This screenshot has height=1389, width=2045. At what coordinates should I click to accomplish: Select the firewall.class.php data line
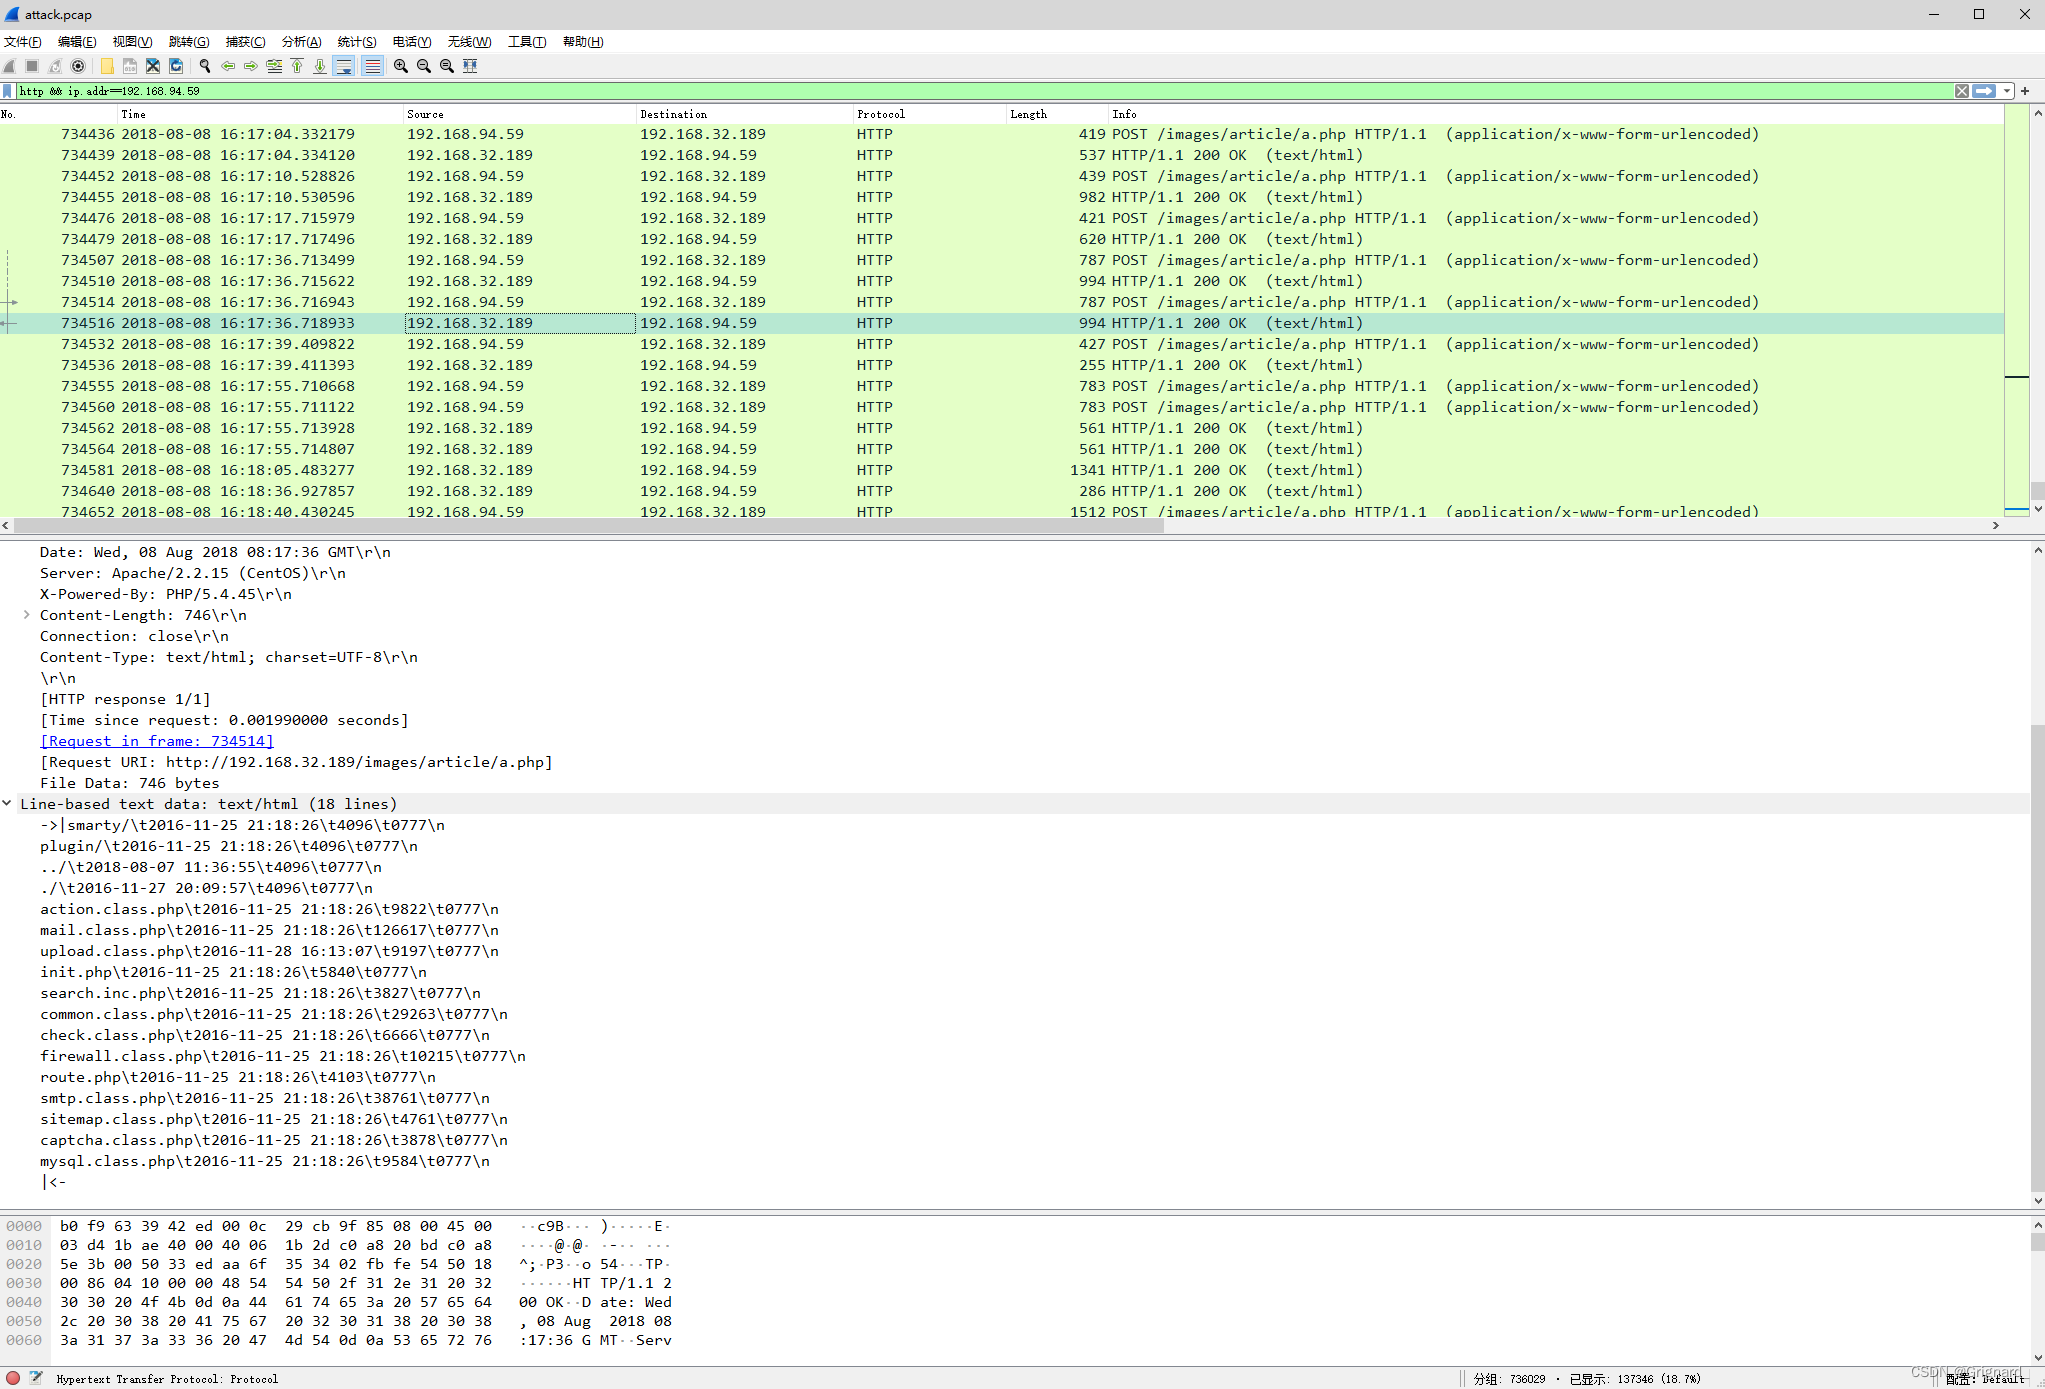click(x=283, y=1056)
